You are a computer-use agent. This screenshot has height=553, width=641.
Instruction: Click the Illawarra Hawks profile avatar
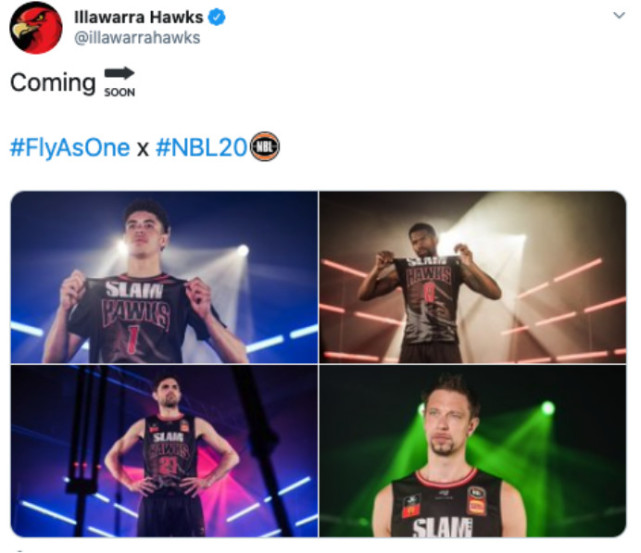pyautogui.click(x=36, y=27)
